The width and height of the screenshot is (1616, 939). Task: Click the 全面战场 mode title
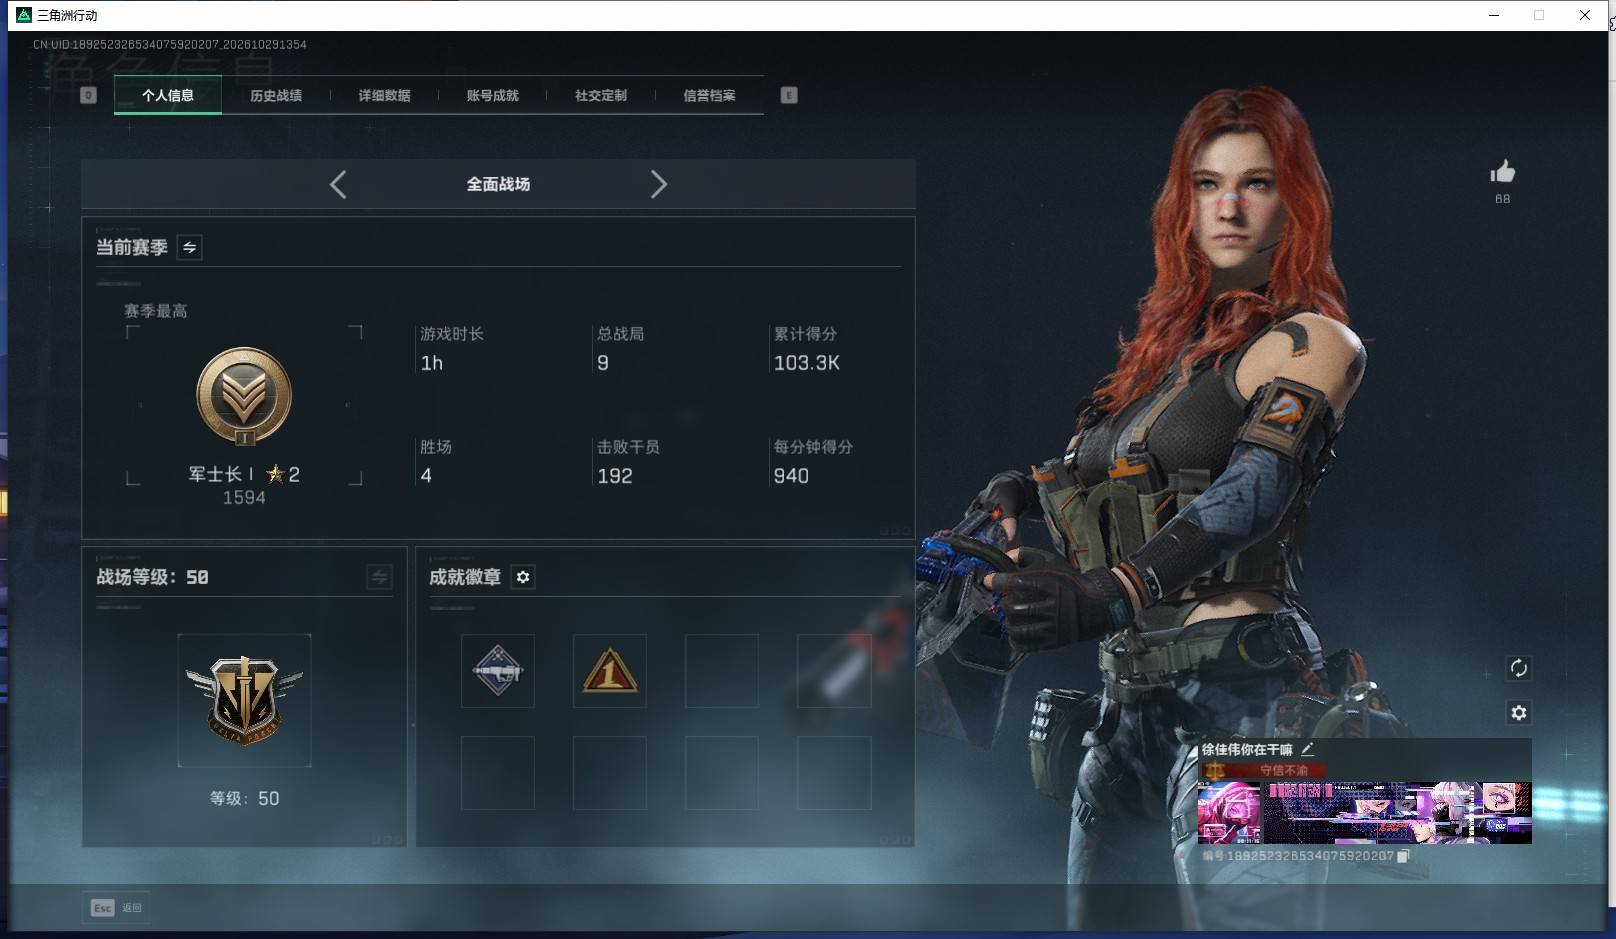[x=498, y=184]
